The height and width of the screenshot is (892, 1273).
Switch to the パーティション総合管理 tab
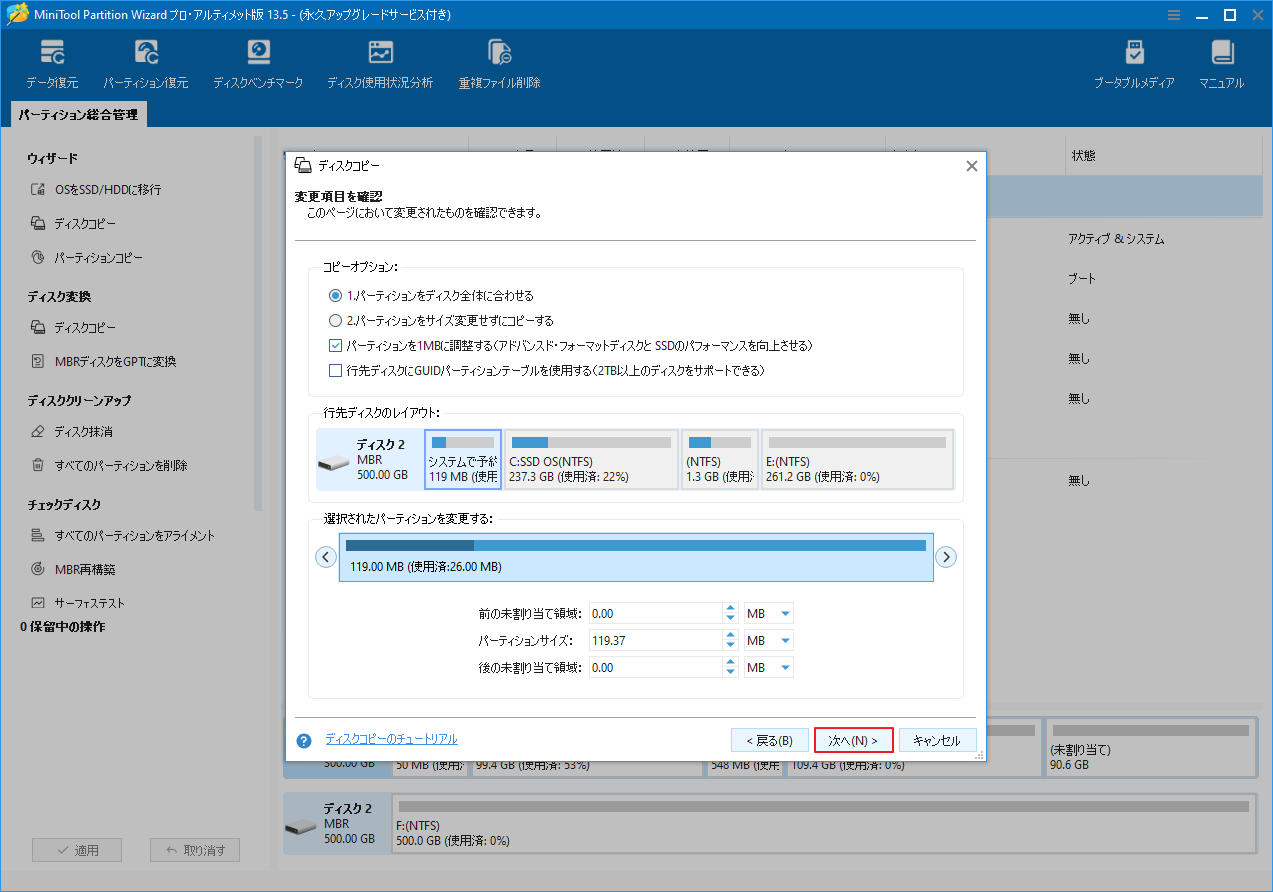[77, 114]
